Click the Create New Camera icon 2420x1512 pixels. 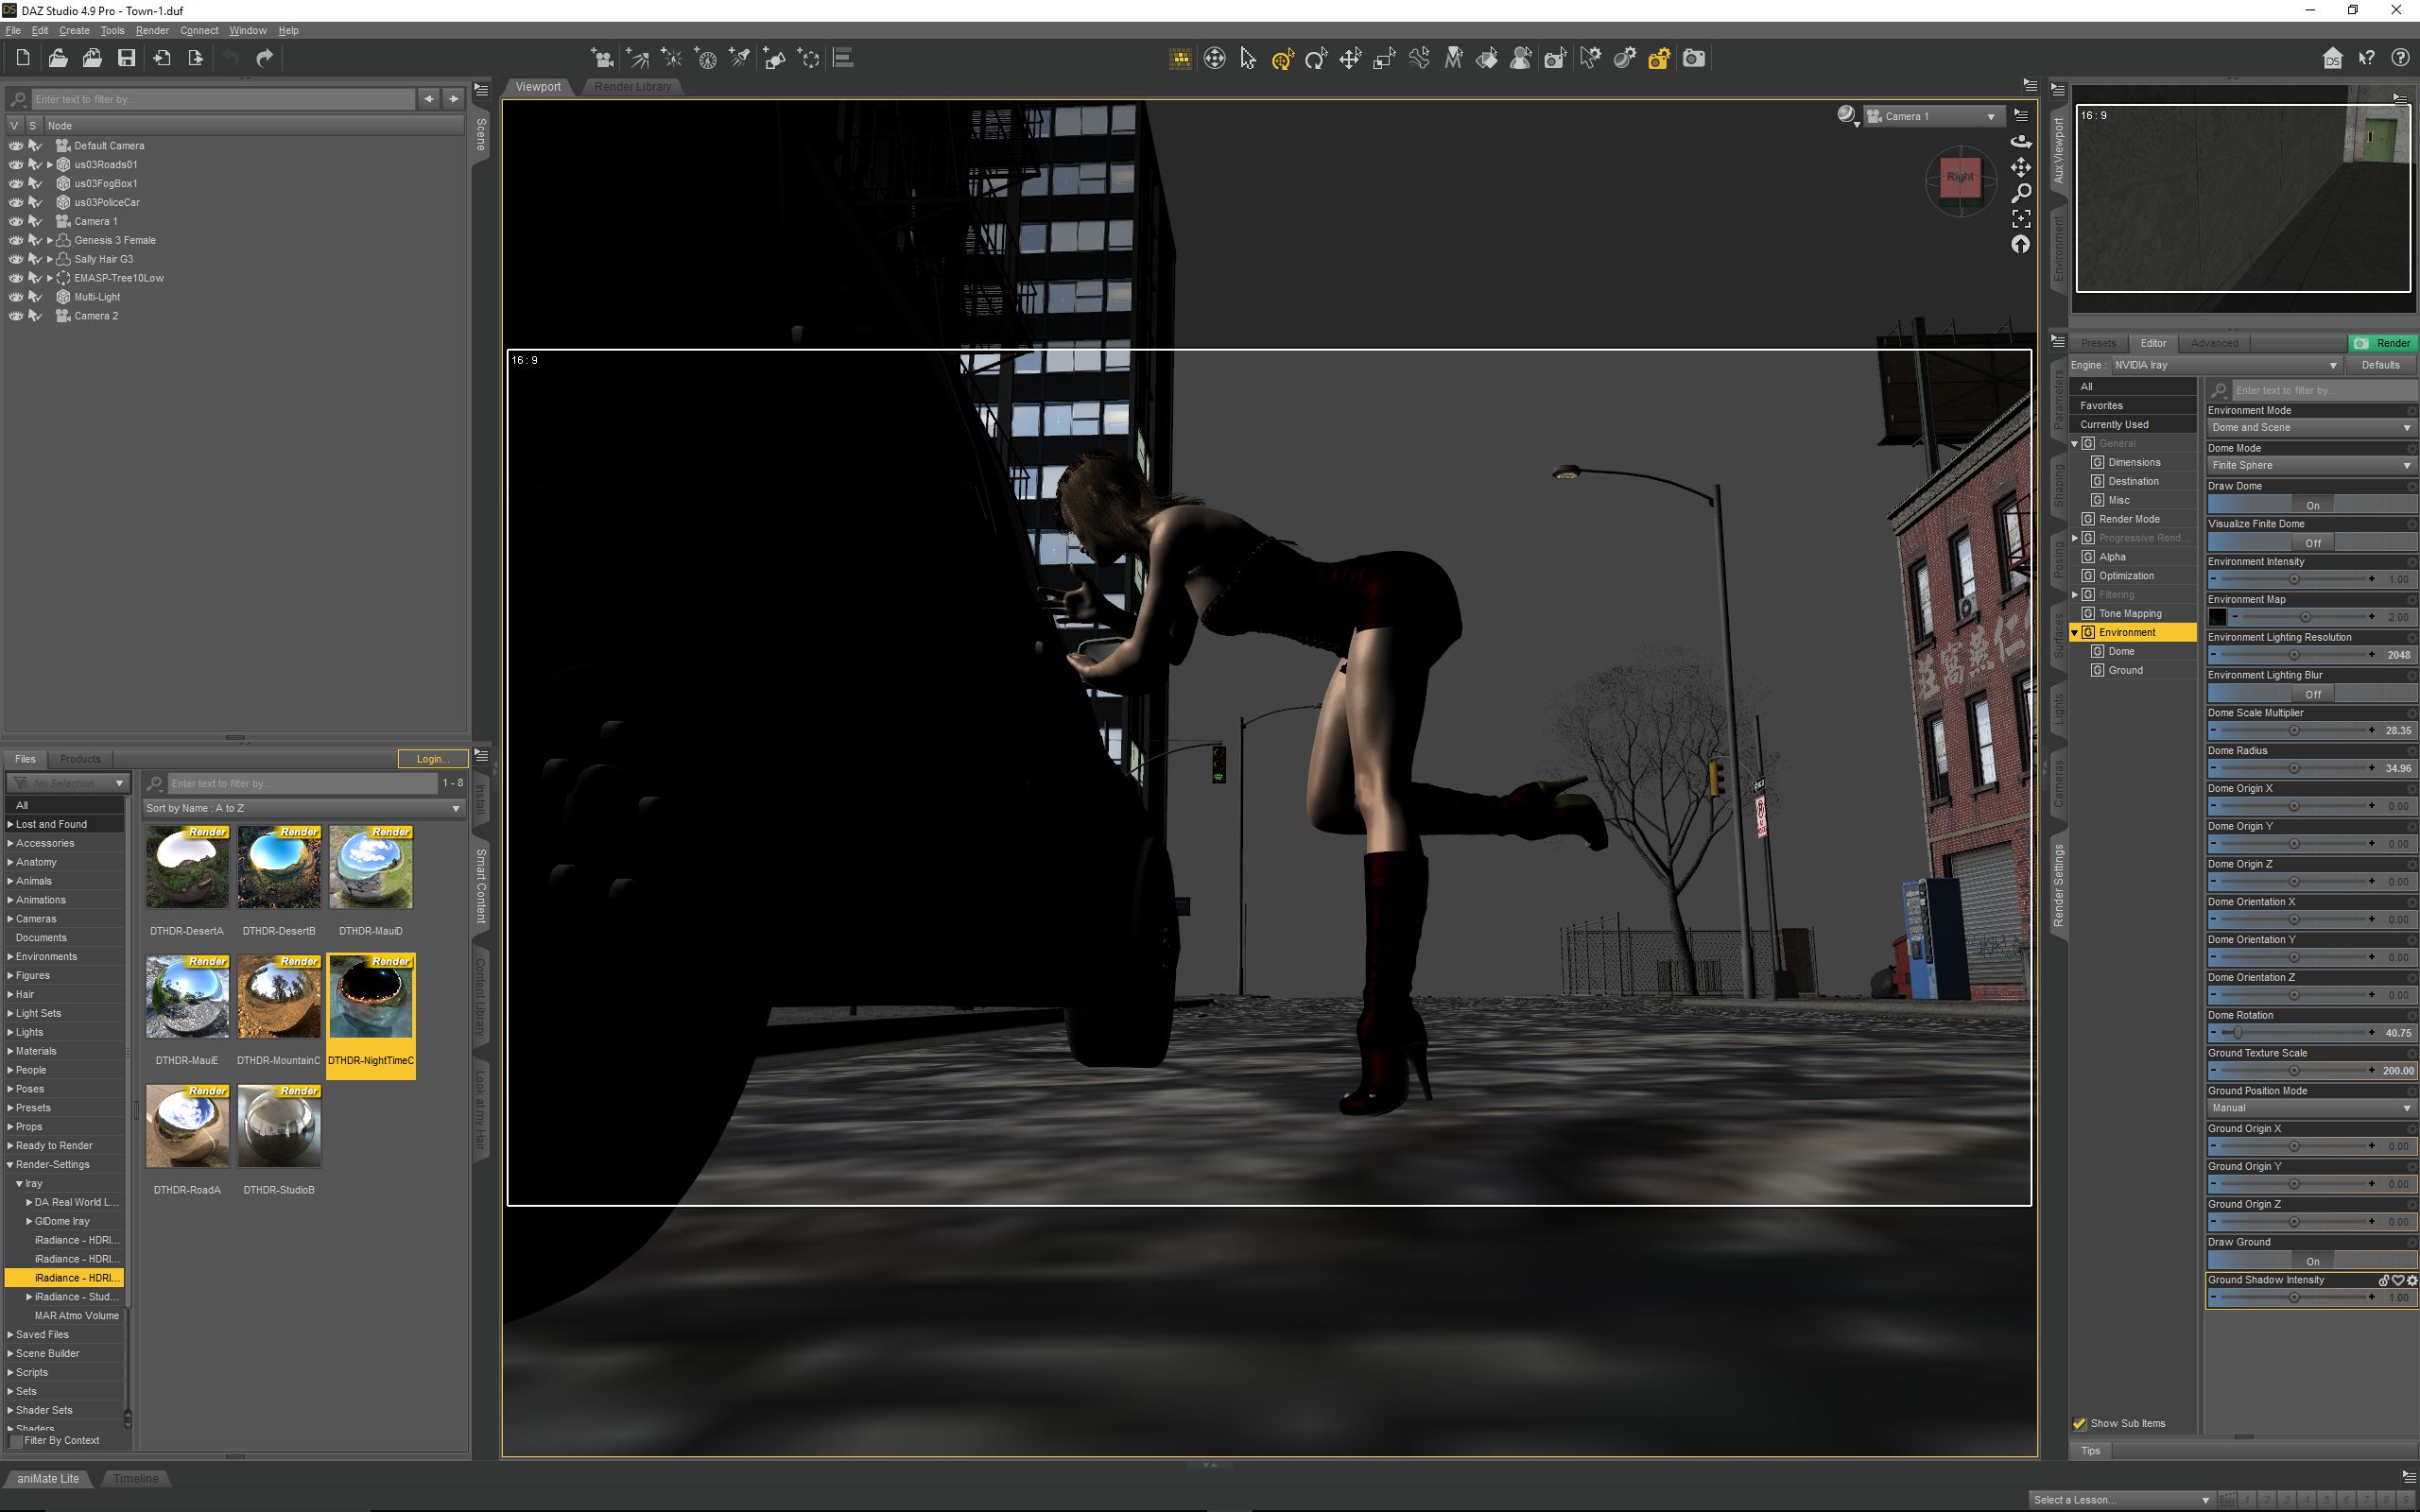click(601, 58)
